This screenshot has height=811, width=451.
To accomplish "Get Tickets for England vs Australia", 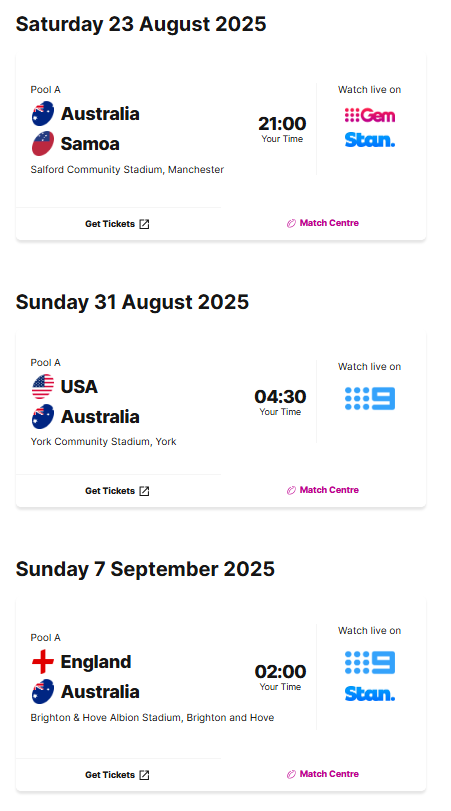I will click(x=117, y=775).
